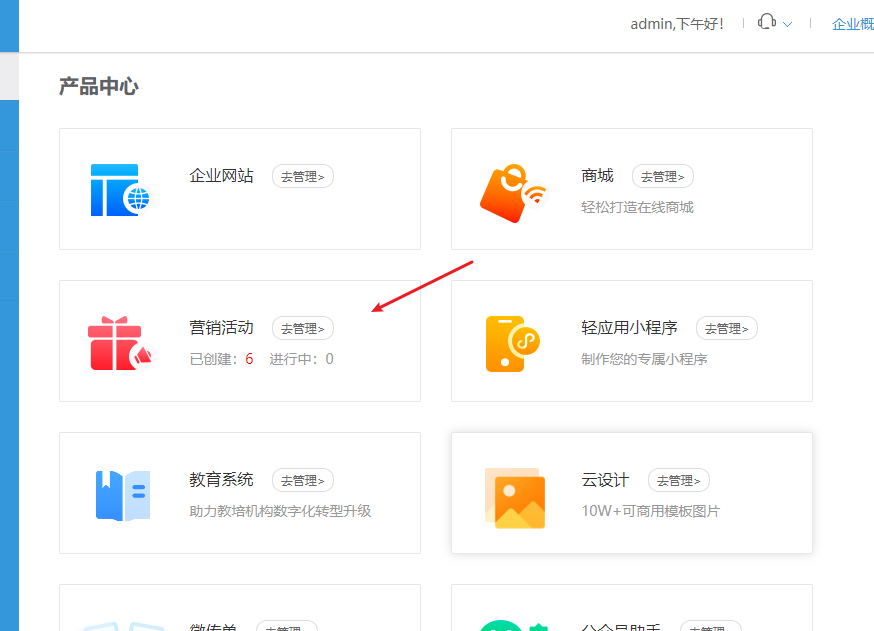874x631 pixels.
Task: Click 去管理 on the 轻应用小程序 card
Action: pos(727,328)
